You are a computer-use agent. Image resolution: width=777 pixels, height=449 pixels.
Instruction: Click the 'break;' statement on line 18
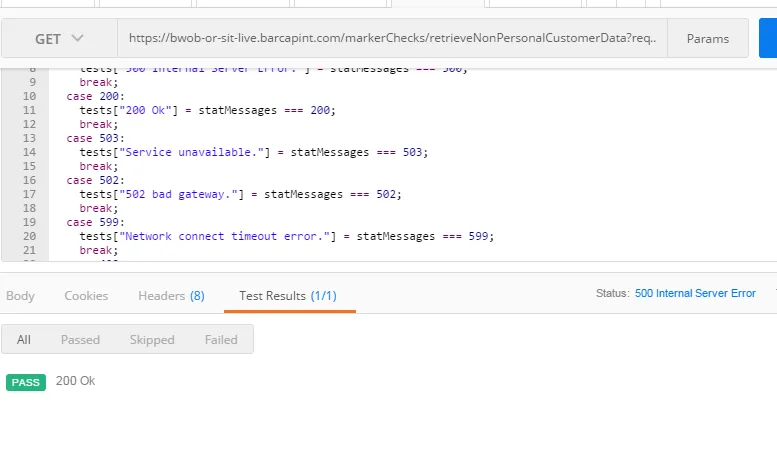(99, 209)
